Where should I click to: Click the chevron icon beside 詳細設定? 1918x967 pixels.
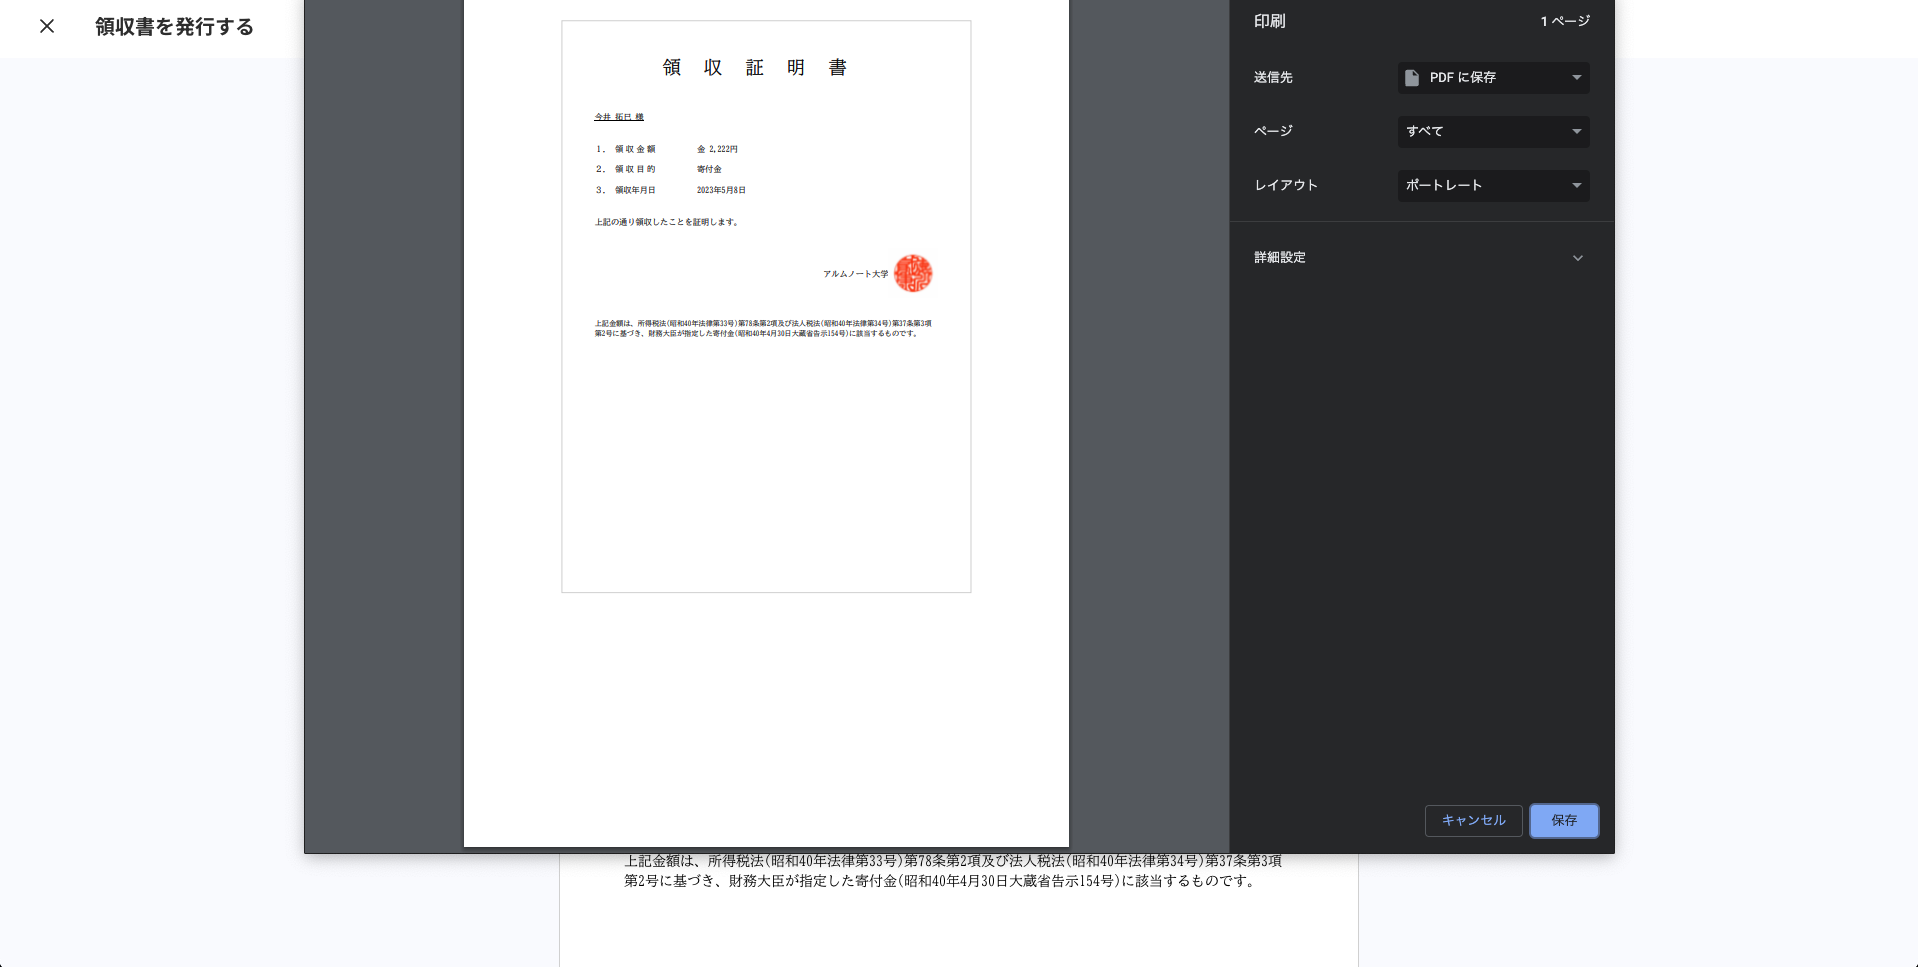point(1577,258)
